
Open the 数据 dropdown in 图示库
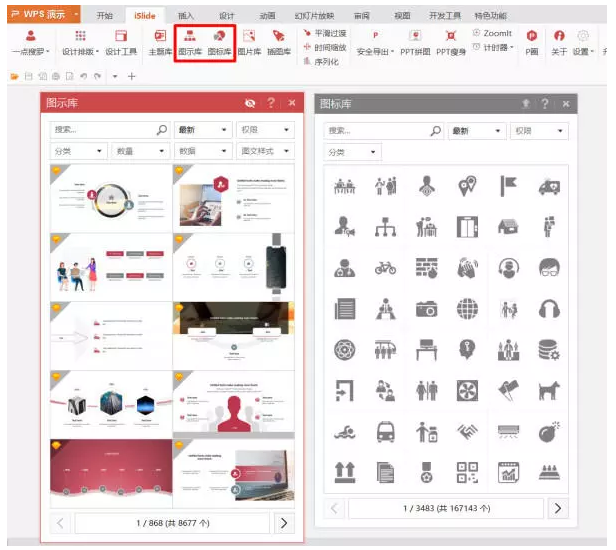click(x=203, y=151)
